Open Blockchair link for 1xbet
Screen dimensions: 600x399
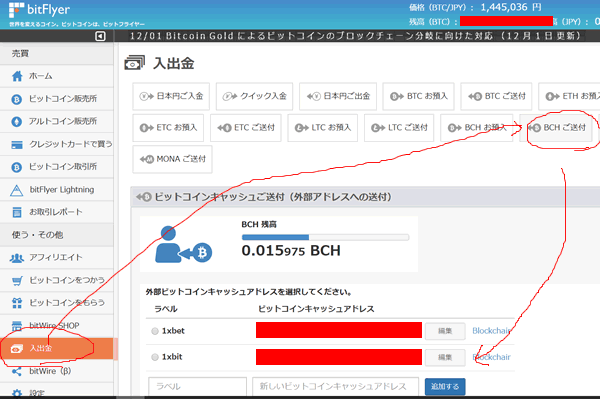coord(491,331)
